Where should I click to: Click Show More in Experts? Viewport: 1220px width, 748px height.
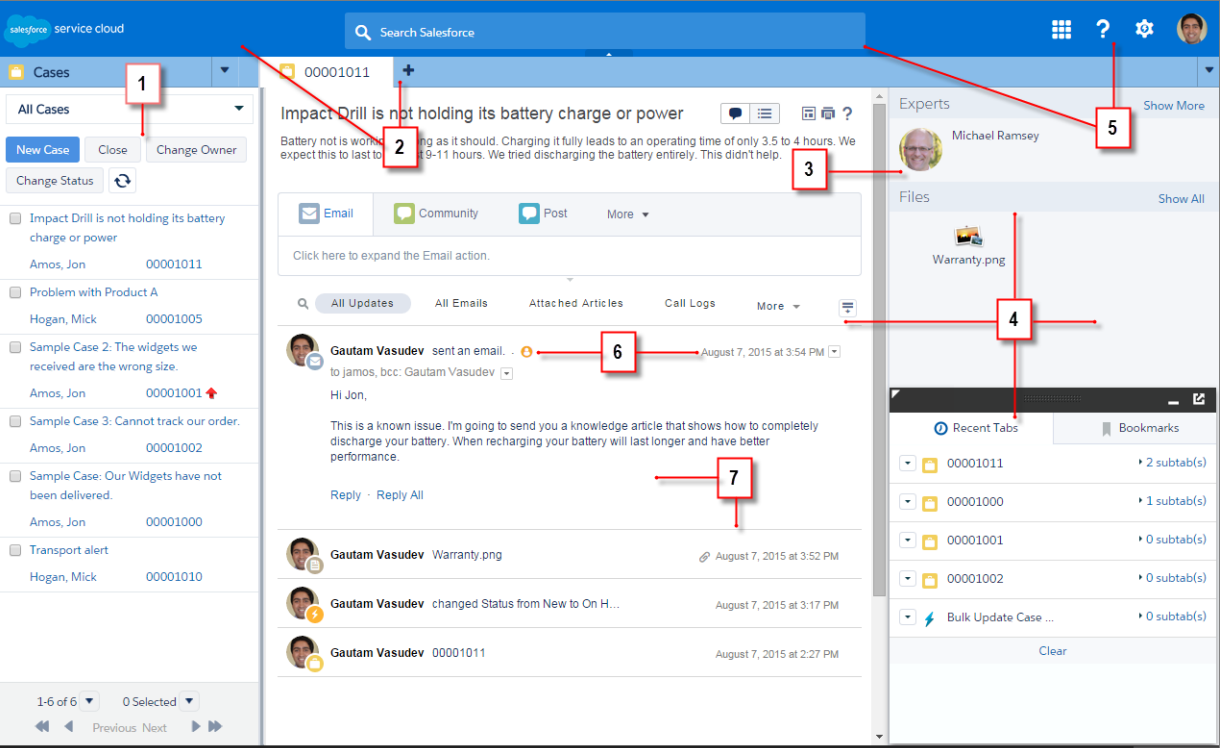(x=1174, y=105)
